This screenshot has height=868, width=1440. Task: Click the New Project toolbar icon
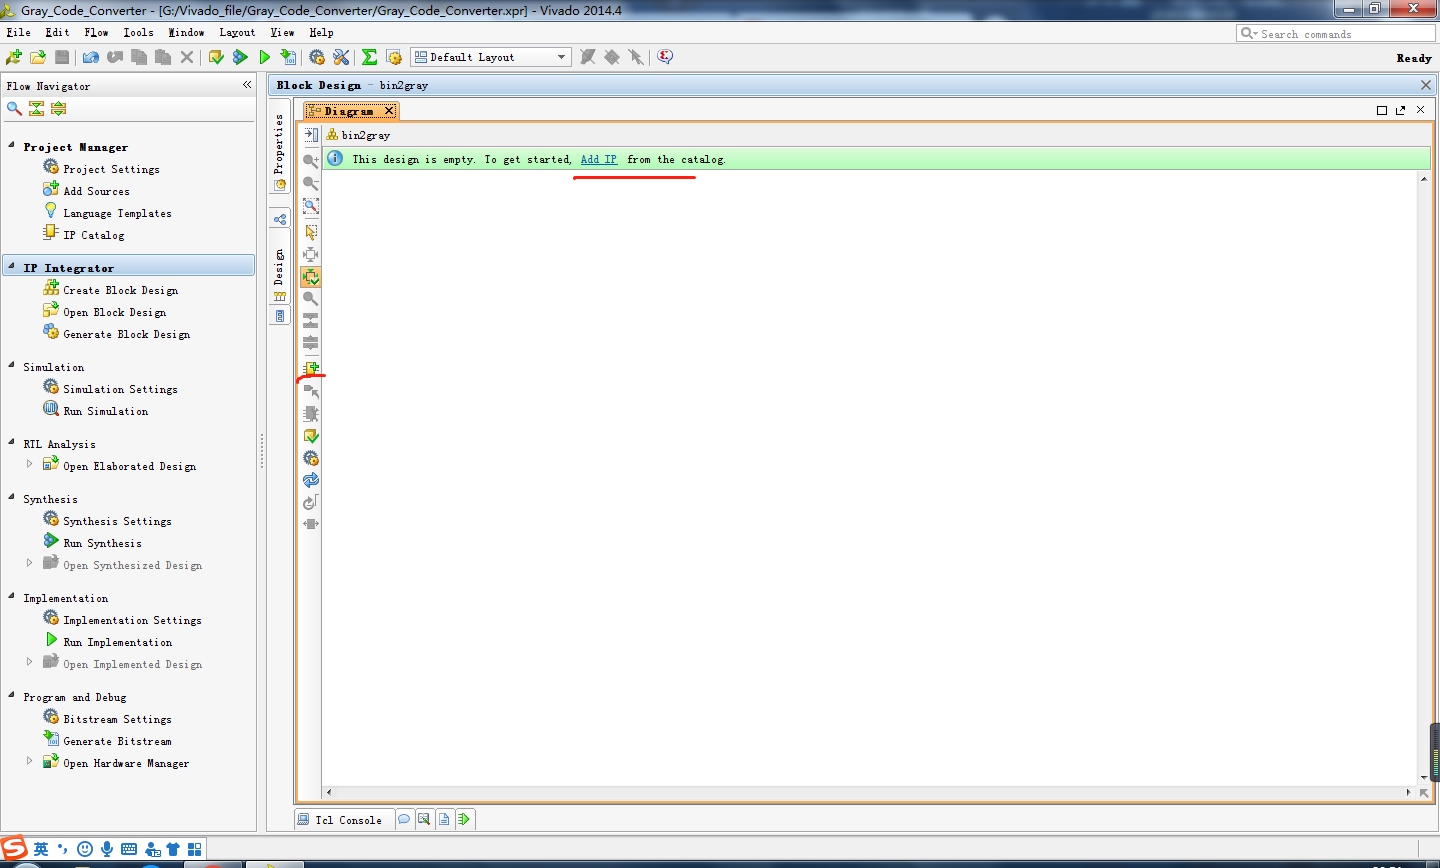[13, 57]
